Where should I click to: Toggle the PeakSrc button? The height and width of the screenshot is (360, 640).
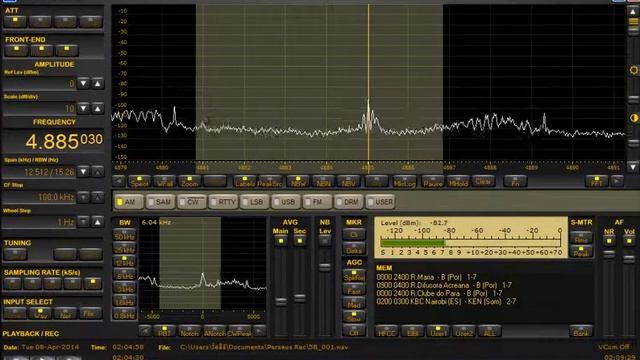pyautogui.click(x=270, y=181)
